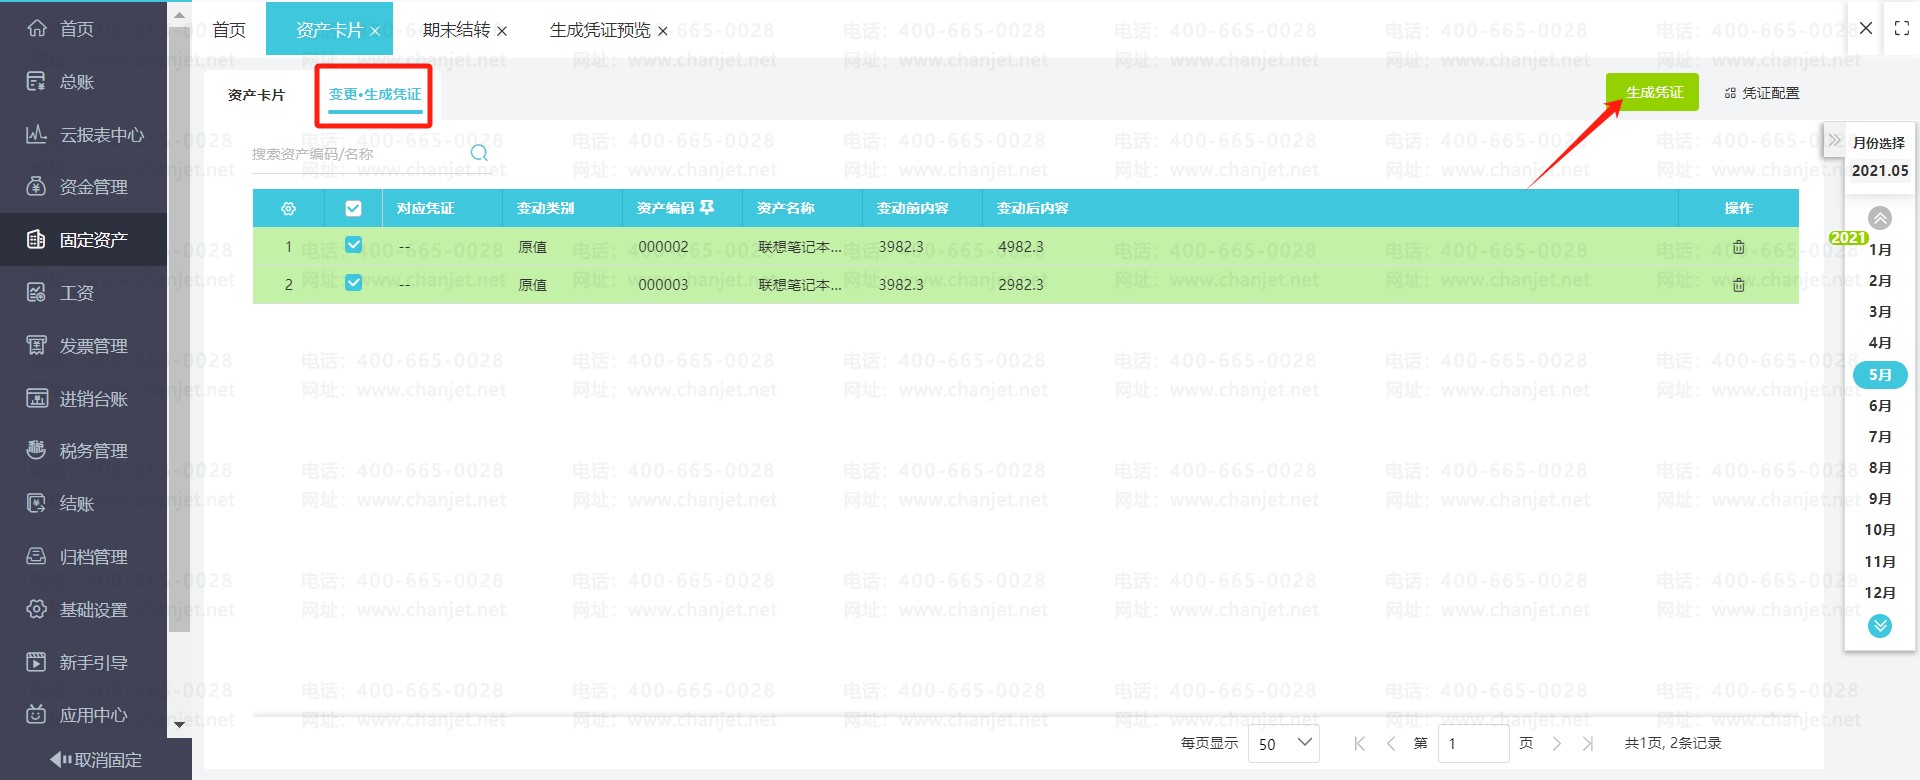Viewport: 1920px width, 780px height.
Task: Go to the first page
Action: point(1359,743)
